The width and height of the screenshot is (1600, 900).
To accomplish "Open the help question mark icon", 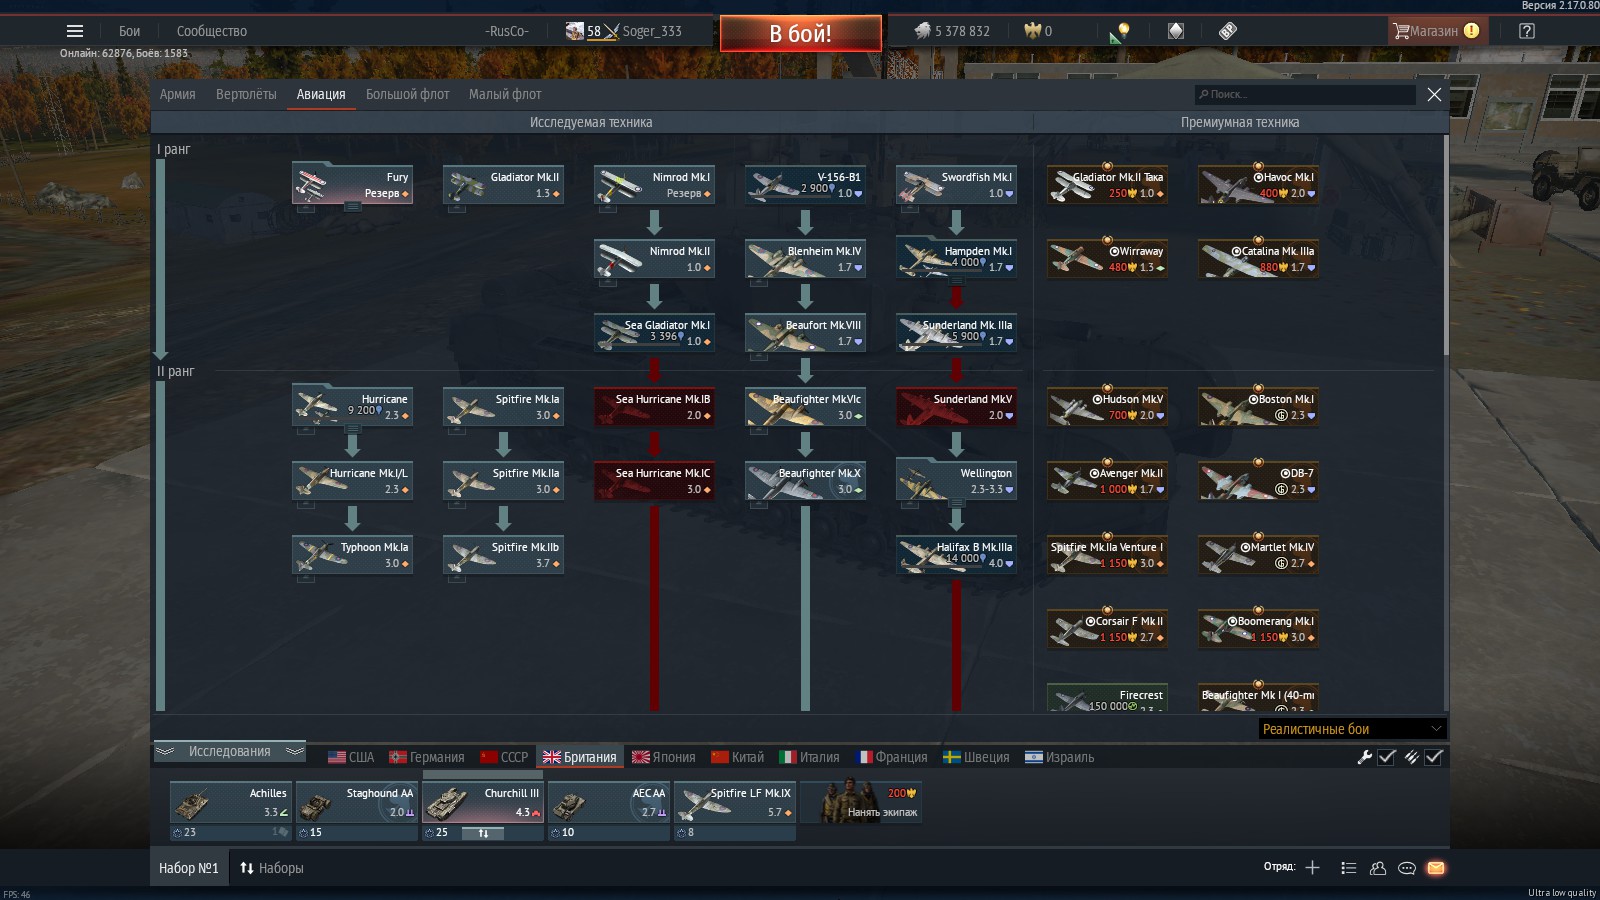I will pyautogui.click(x=1526, y=31).
